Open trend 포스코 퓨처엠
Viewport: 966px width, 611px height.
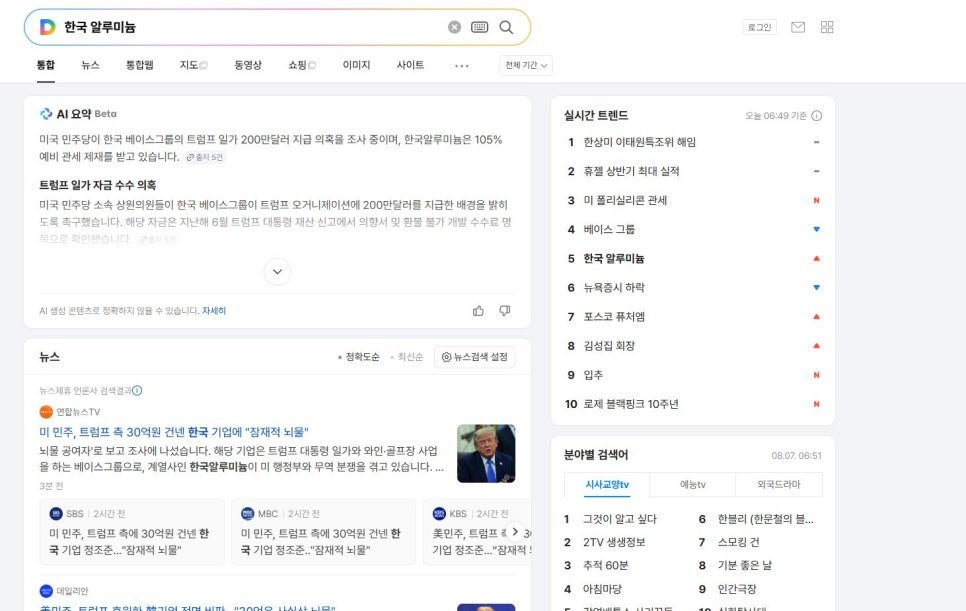(614, 317)
